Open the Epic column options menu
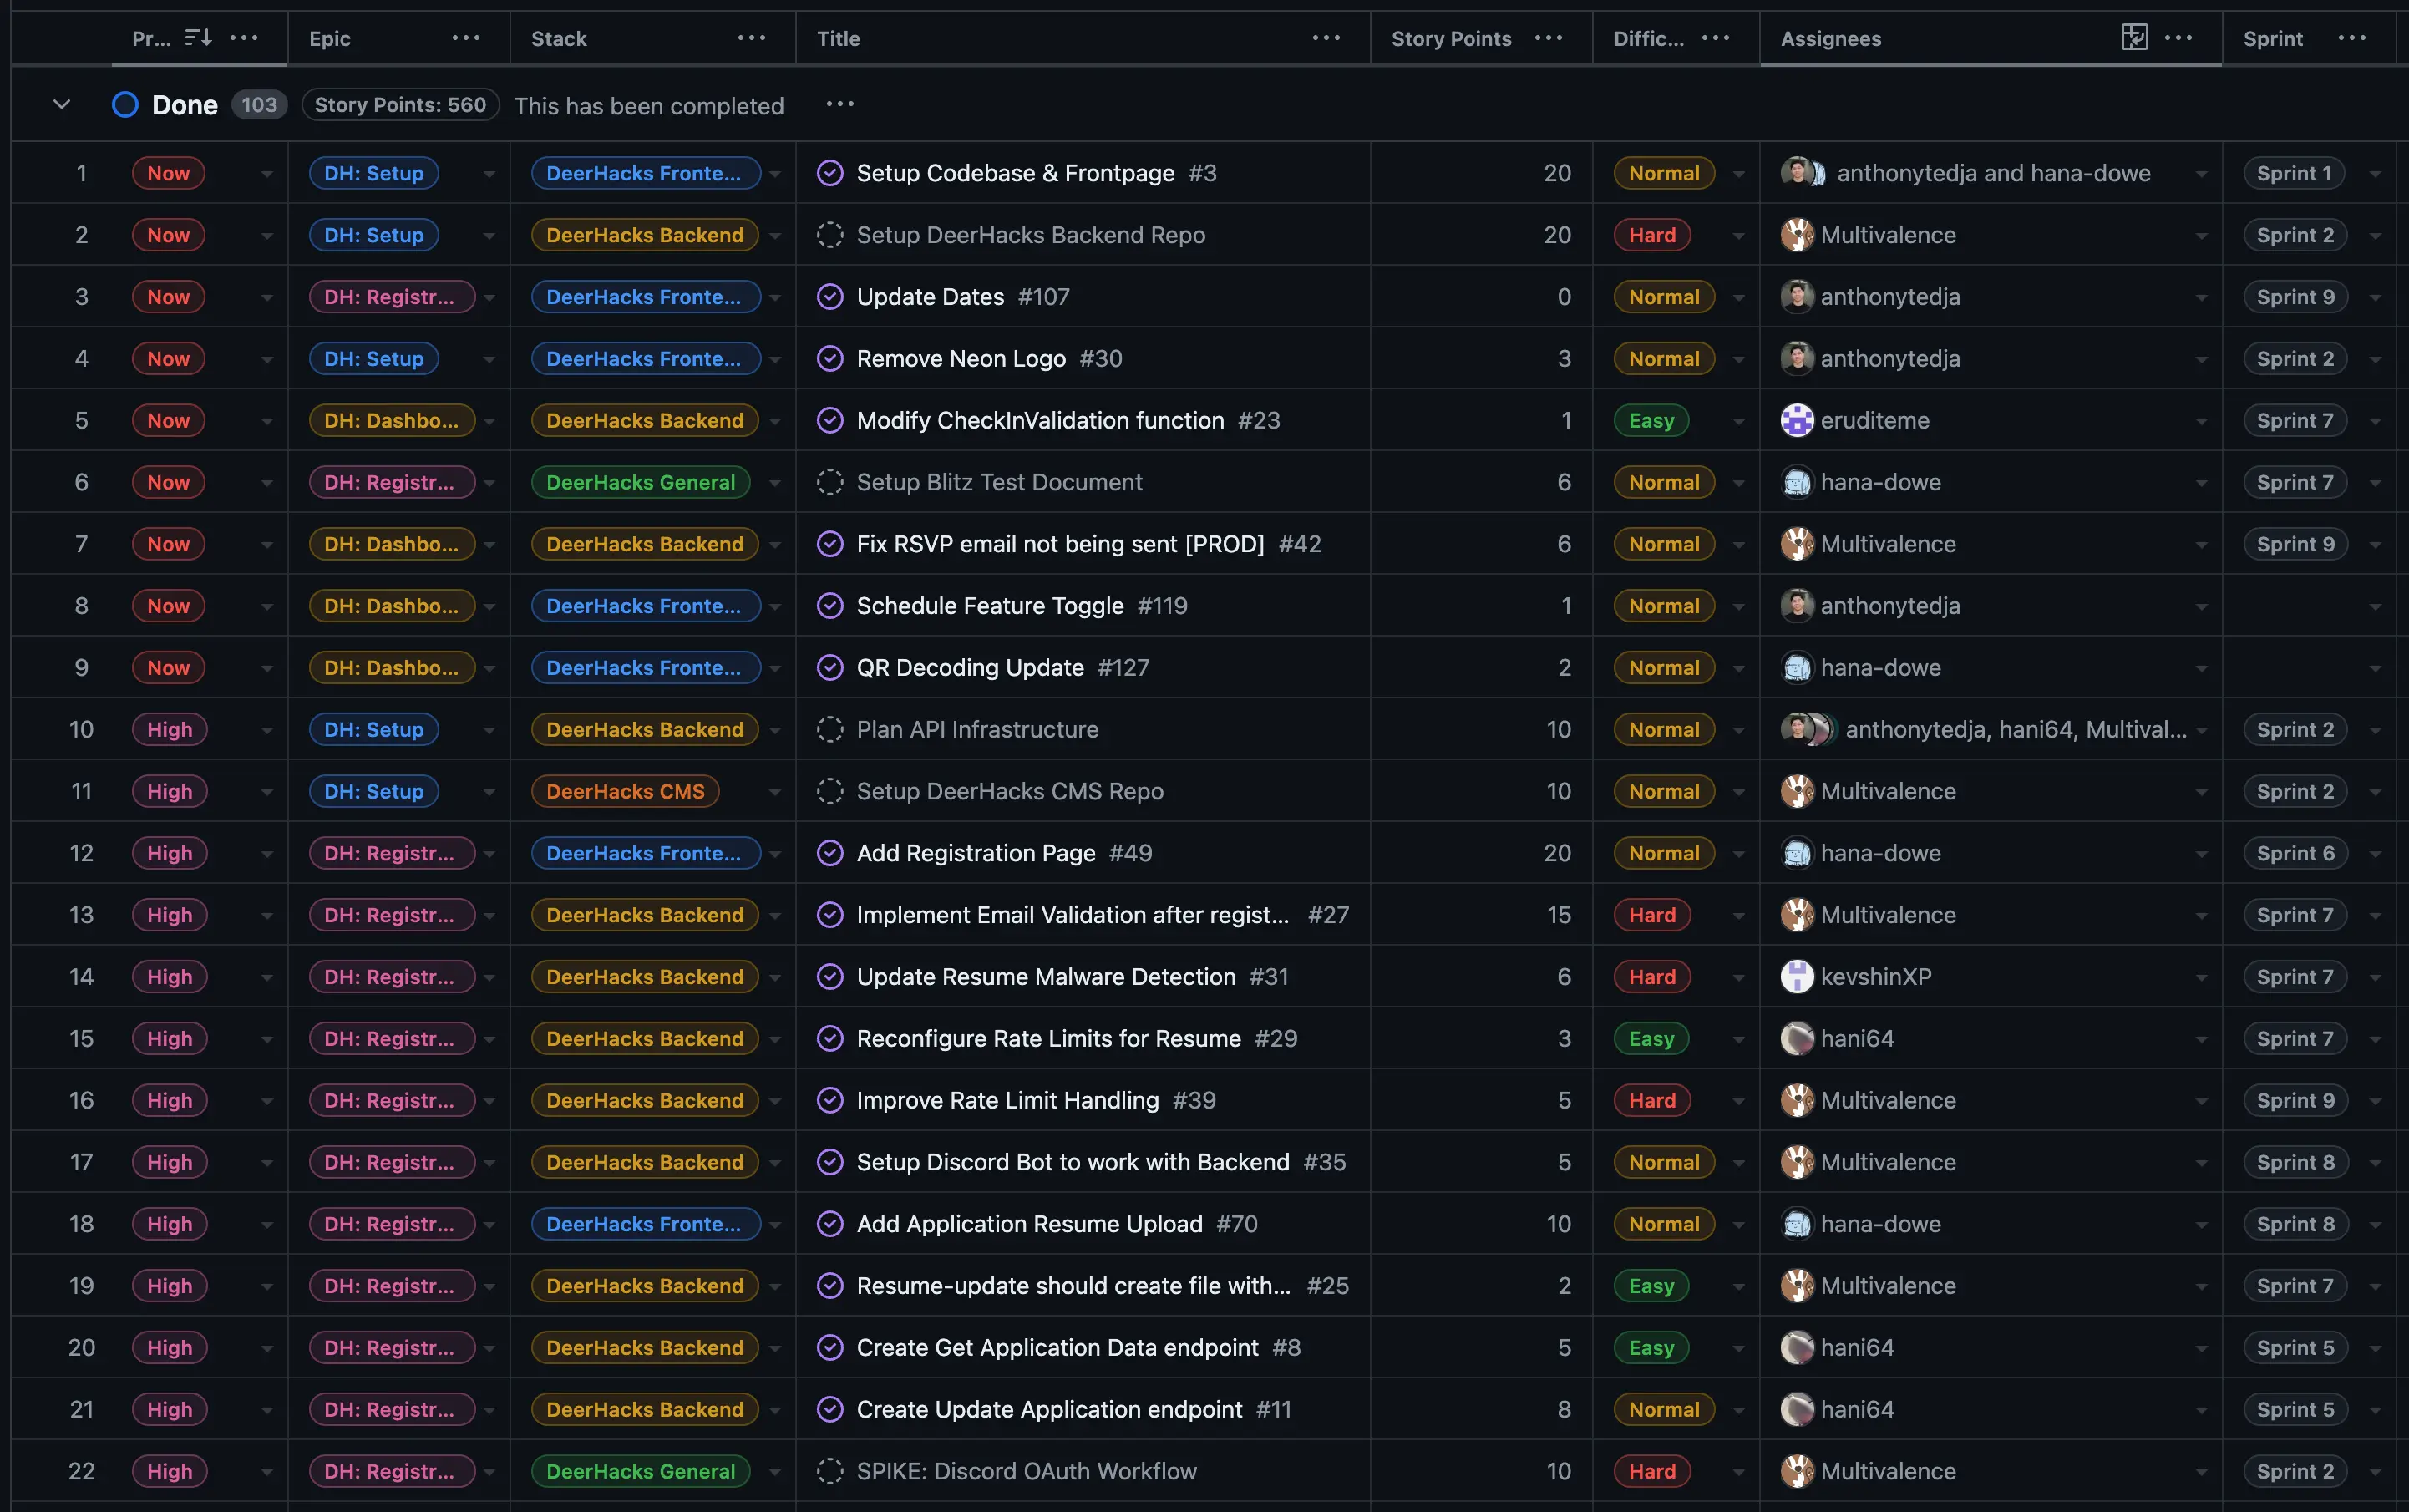Viewport: 2409px width, 1512px height. pos(466,38)
